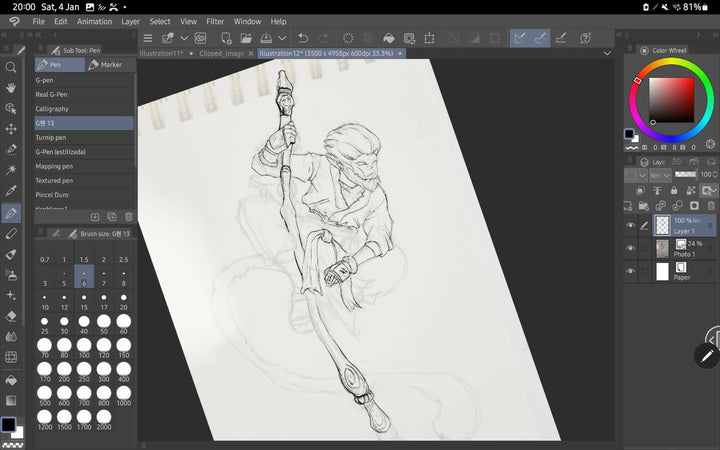Click the Fill icon in command bar
The image size is (720, 450).
[388, 38]
